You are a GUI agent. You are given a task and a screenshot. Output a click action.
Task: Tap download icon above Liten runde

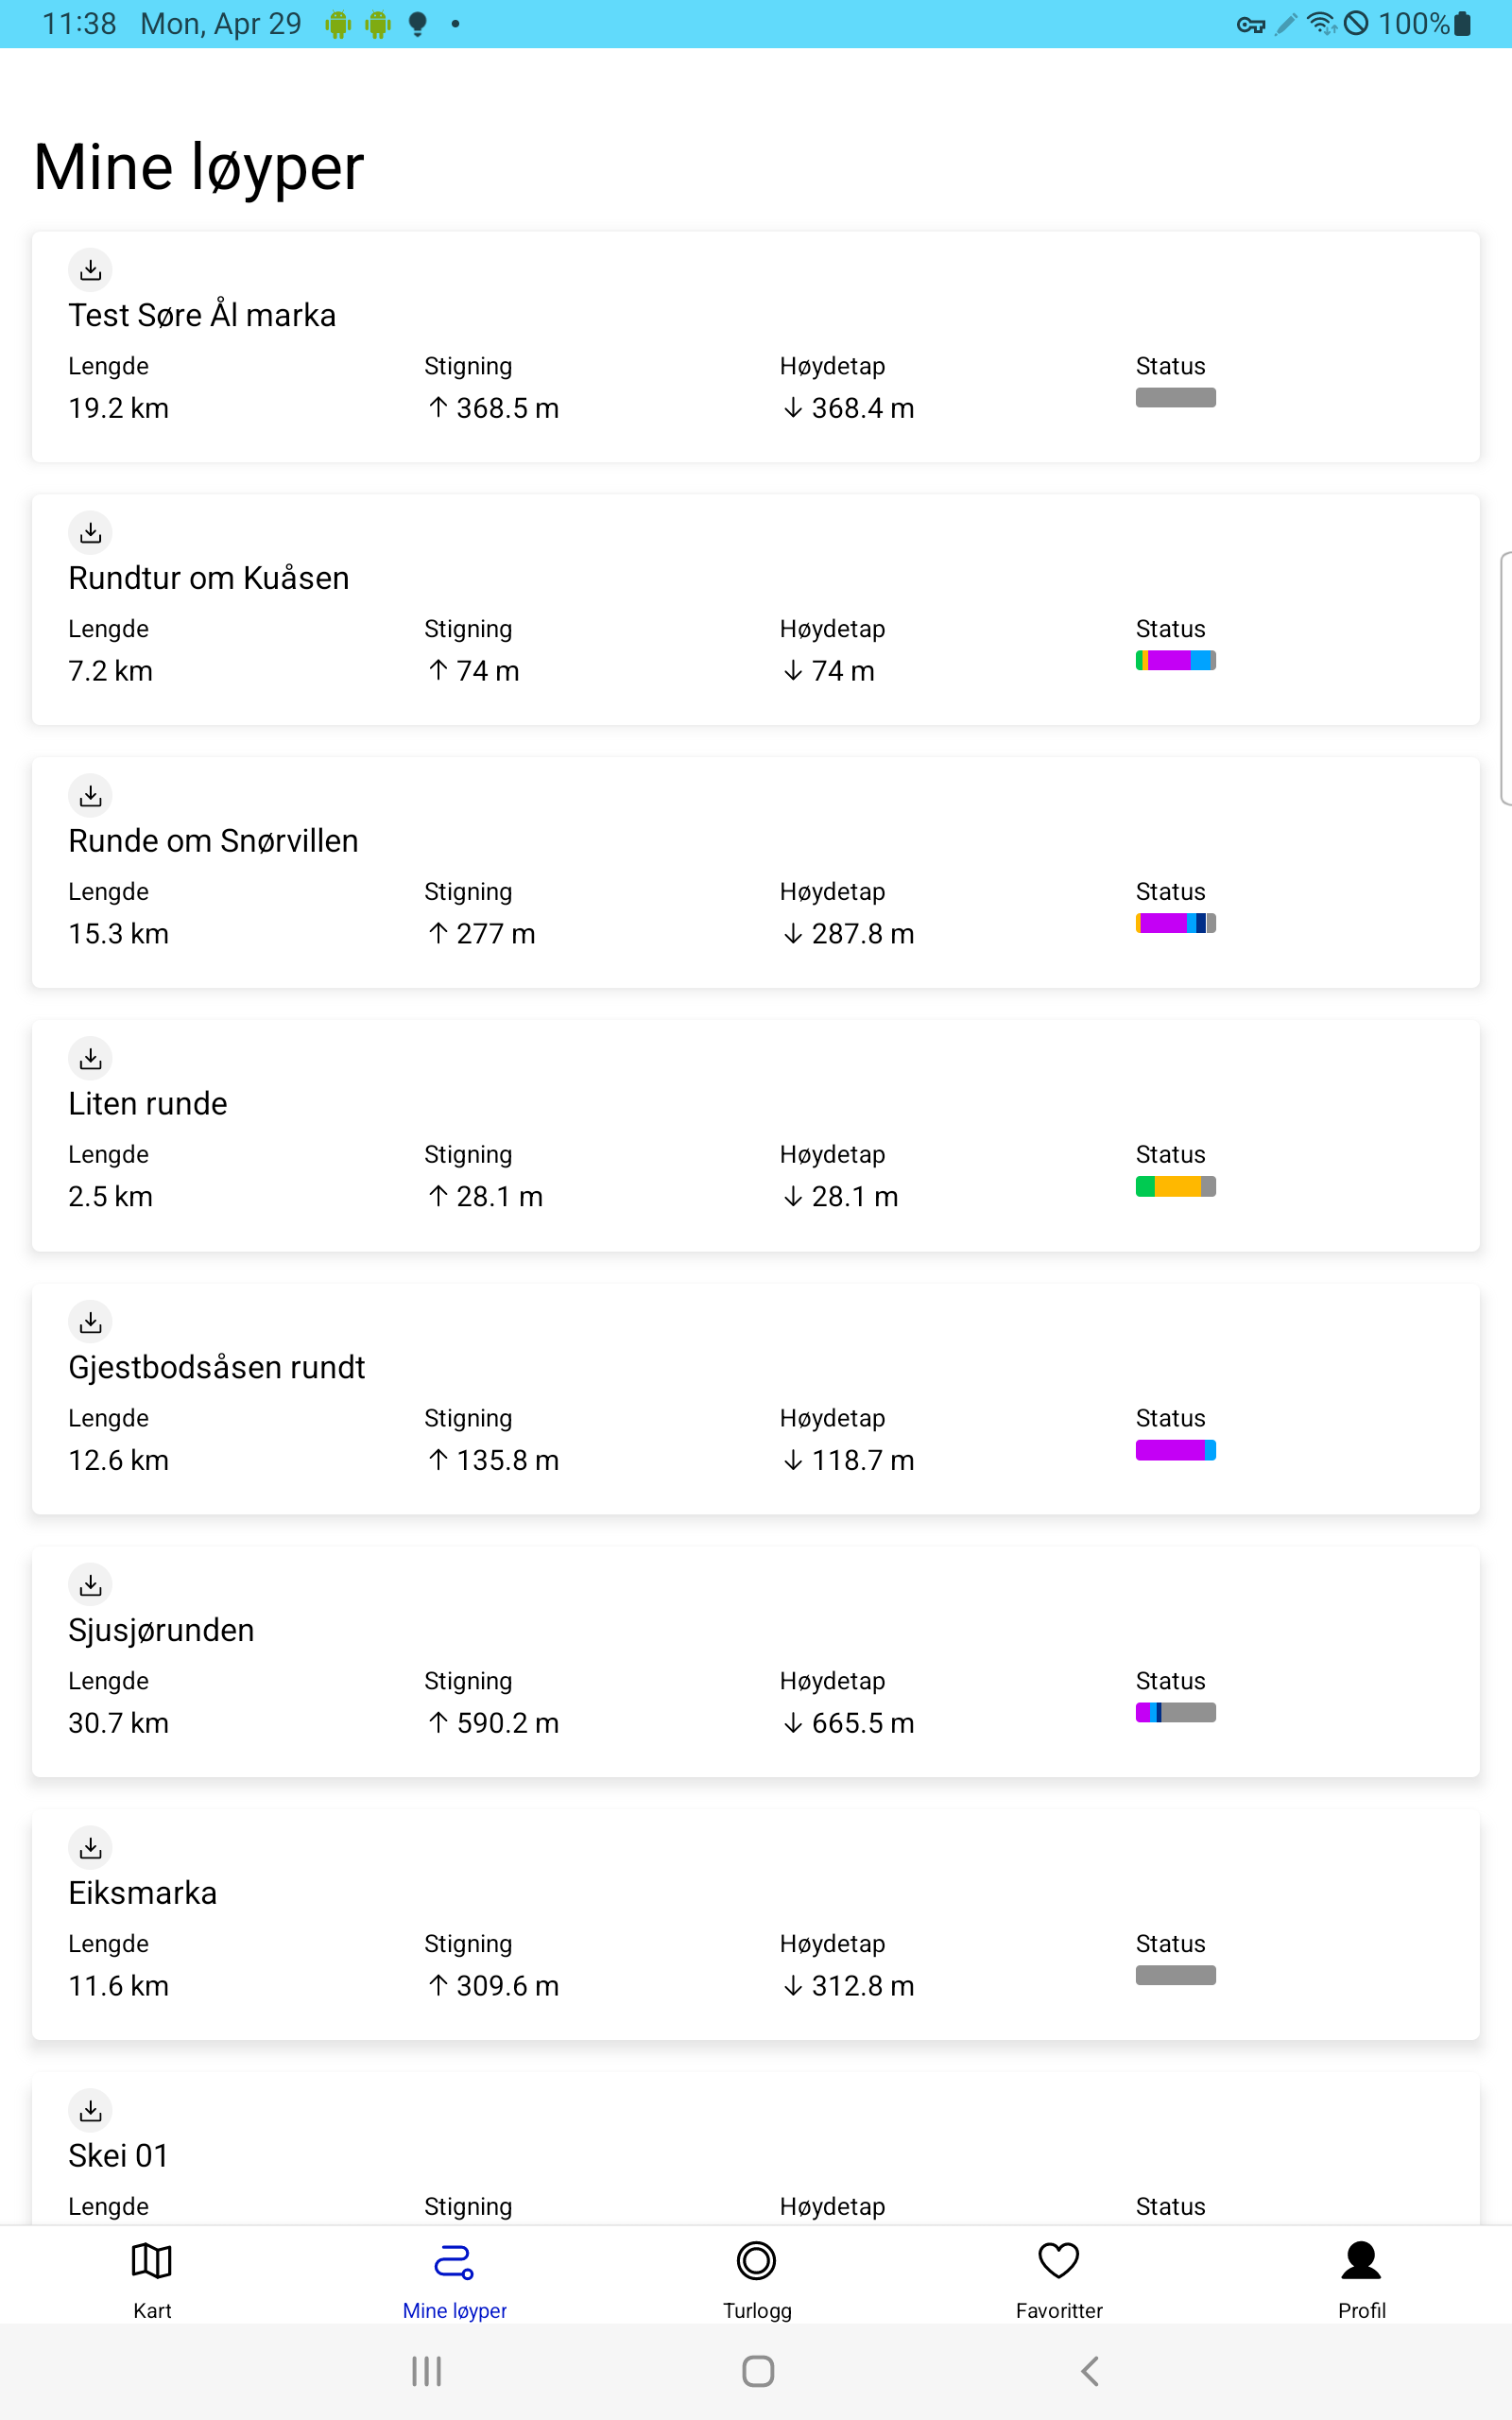point(90,1058)
